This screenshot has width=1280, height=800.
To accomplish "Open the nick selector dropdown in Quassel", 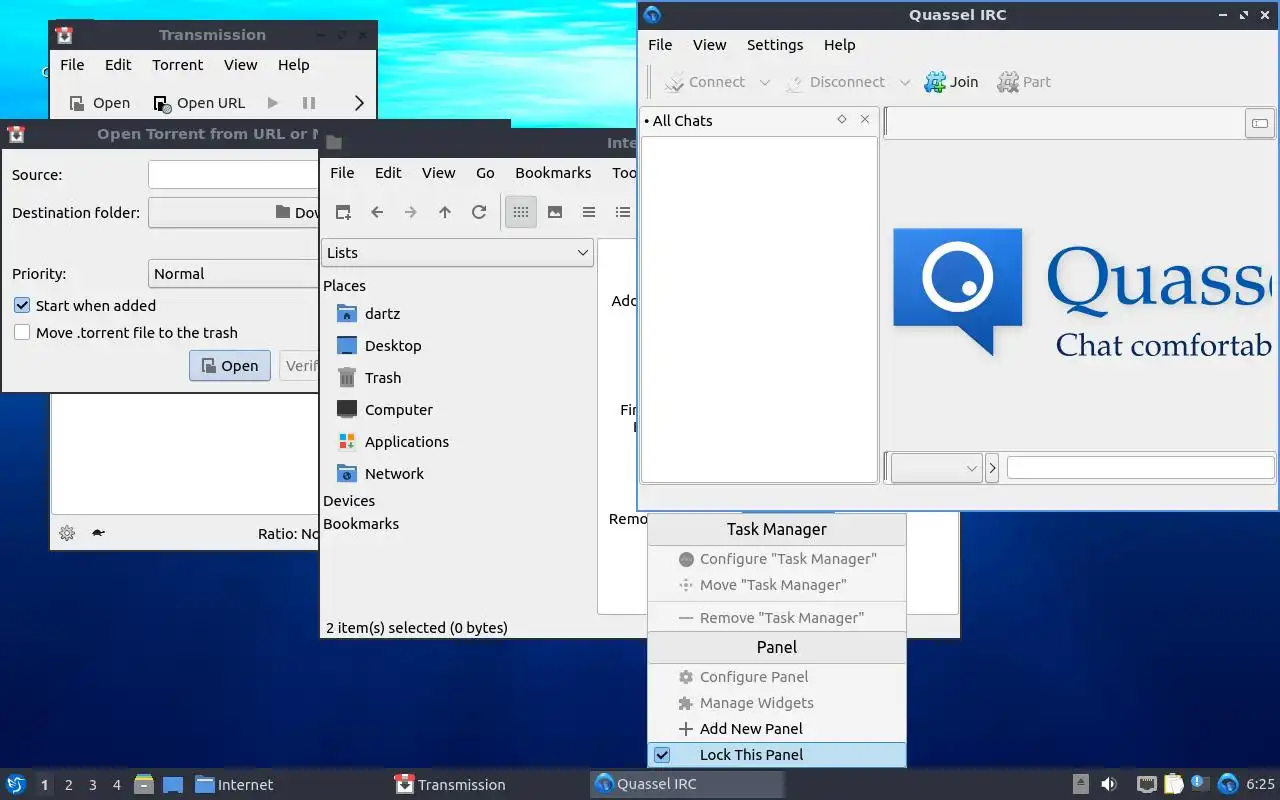I will coord(936,468).
